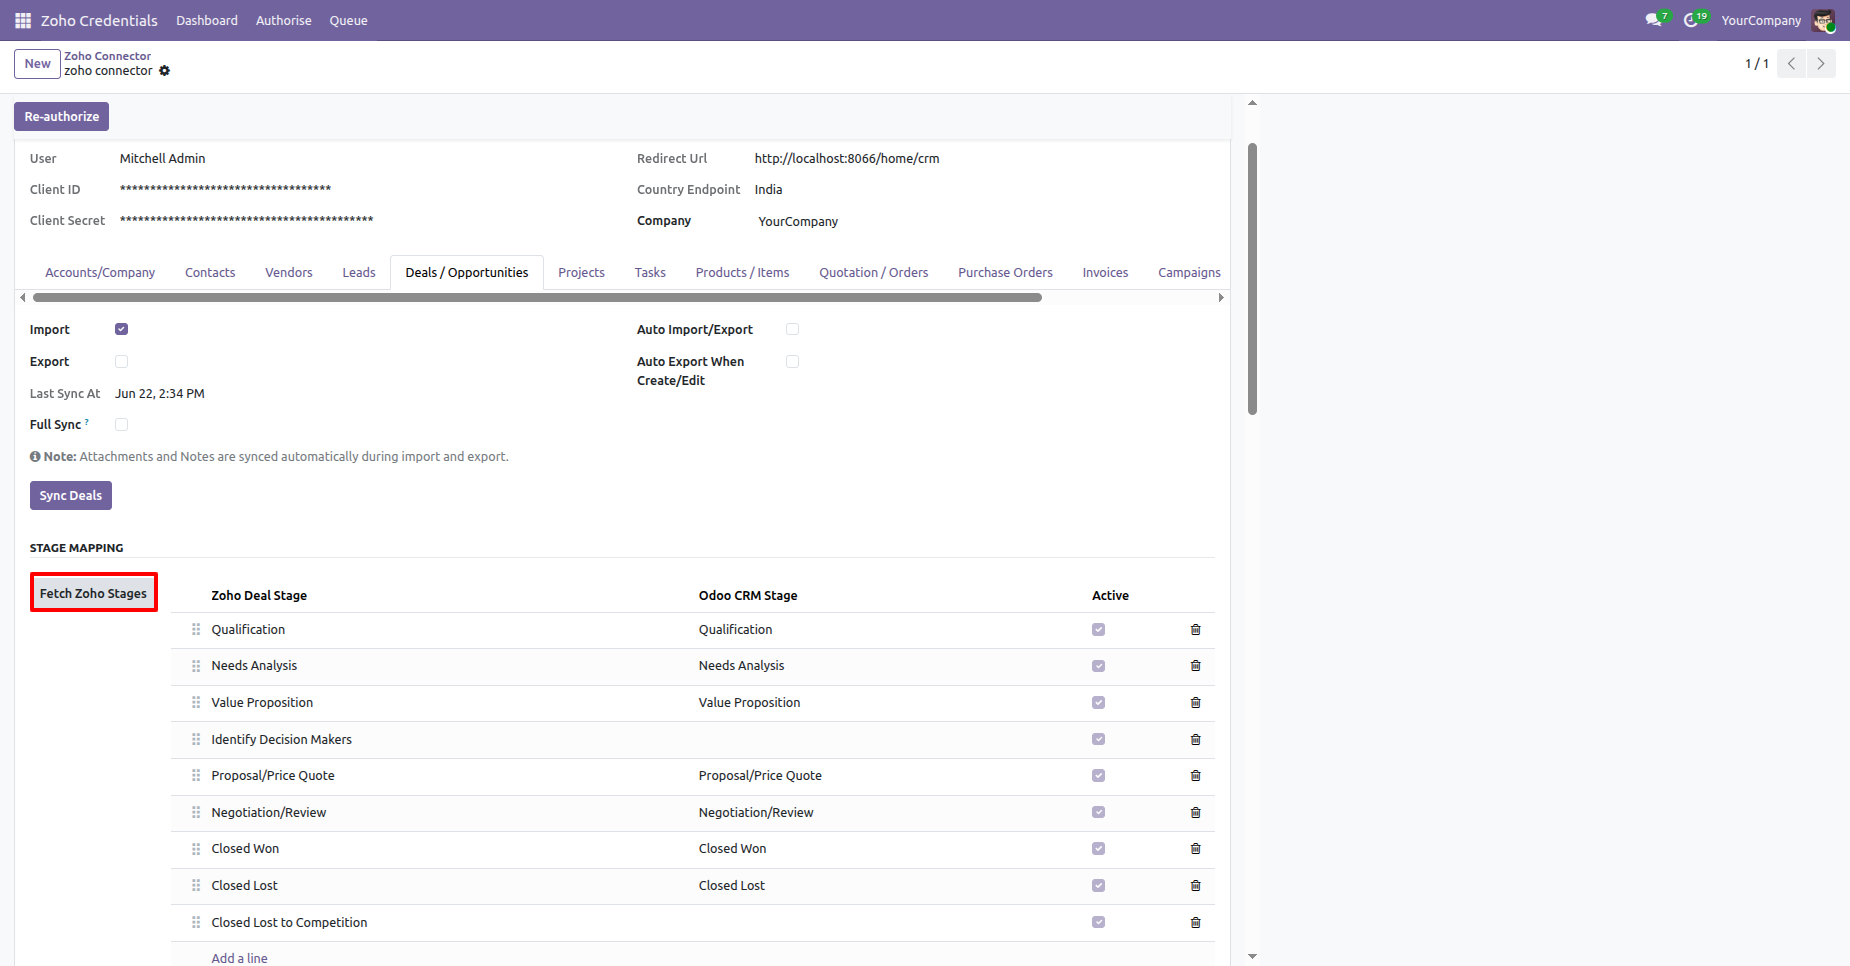The image size is (1850, 966).
Task: Click the drag handle for Negotiation/Review row
Action: [196, 813]
